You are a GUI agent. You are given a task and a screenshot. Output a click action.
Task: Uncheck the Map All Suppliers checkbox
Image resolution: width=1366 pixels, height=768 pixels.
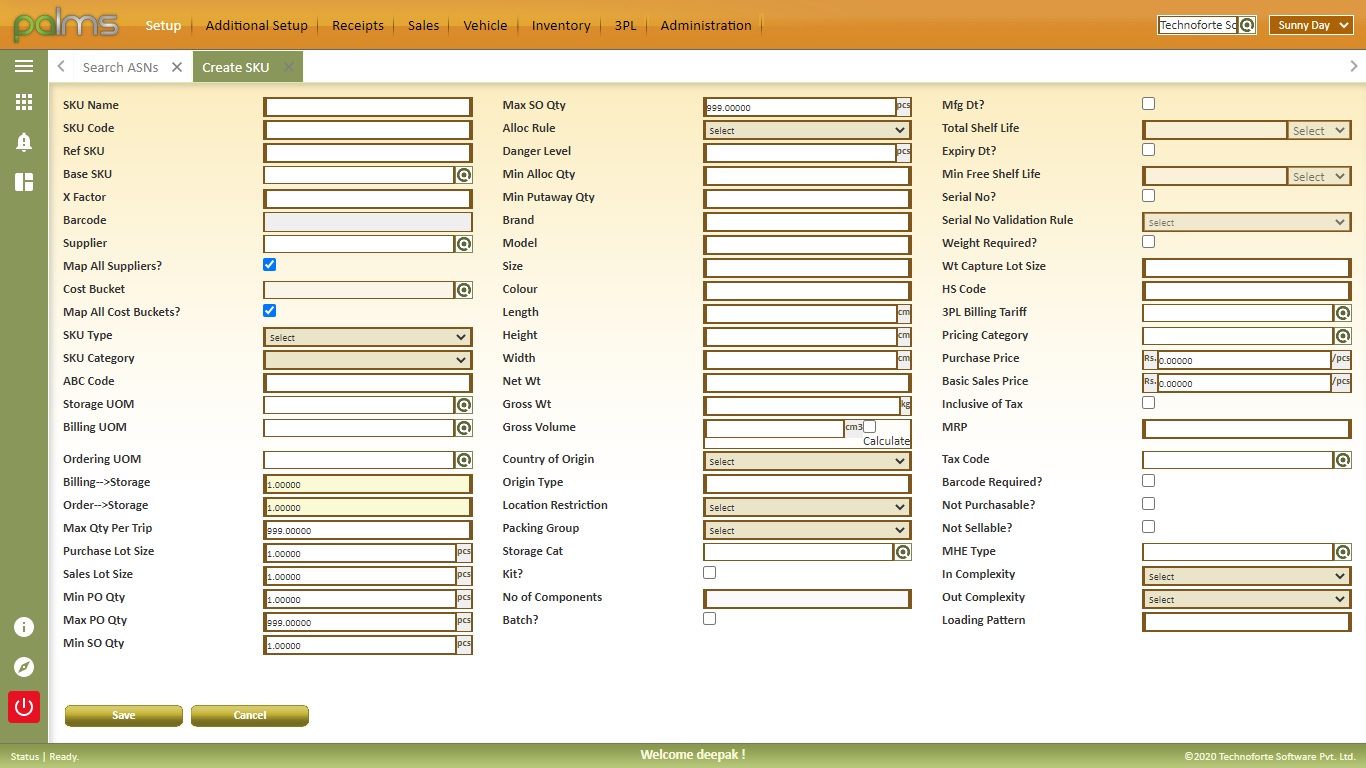point(269,264)
